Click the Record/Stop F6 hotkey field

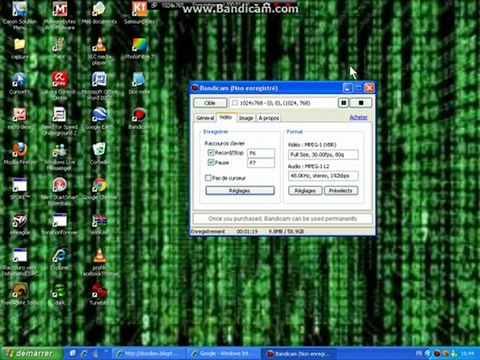tap(261, 153)
